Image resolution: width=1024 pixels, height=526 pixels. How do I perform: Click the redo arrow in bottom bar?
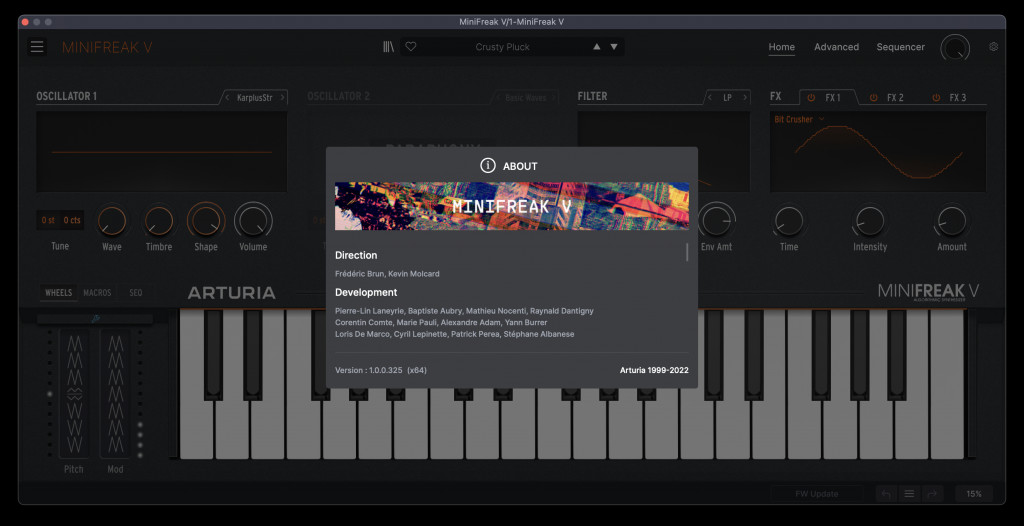(x=932, y=494)
